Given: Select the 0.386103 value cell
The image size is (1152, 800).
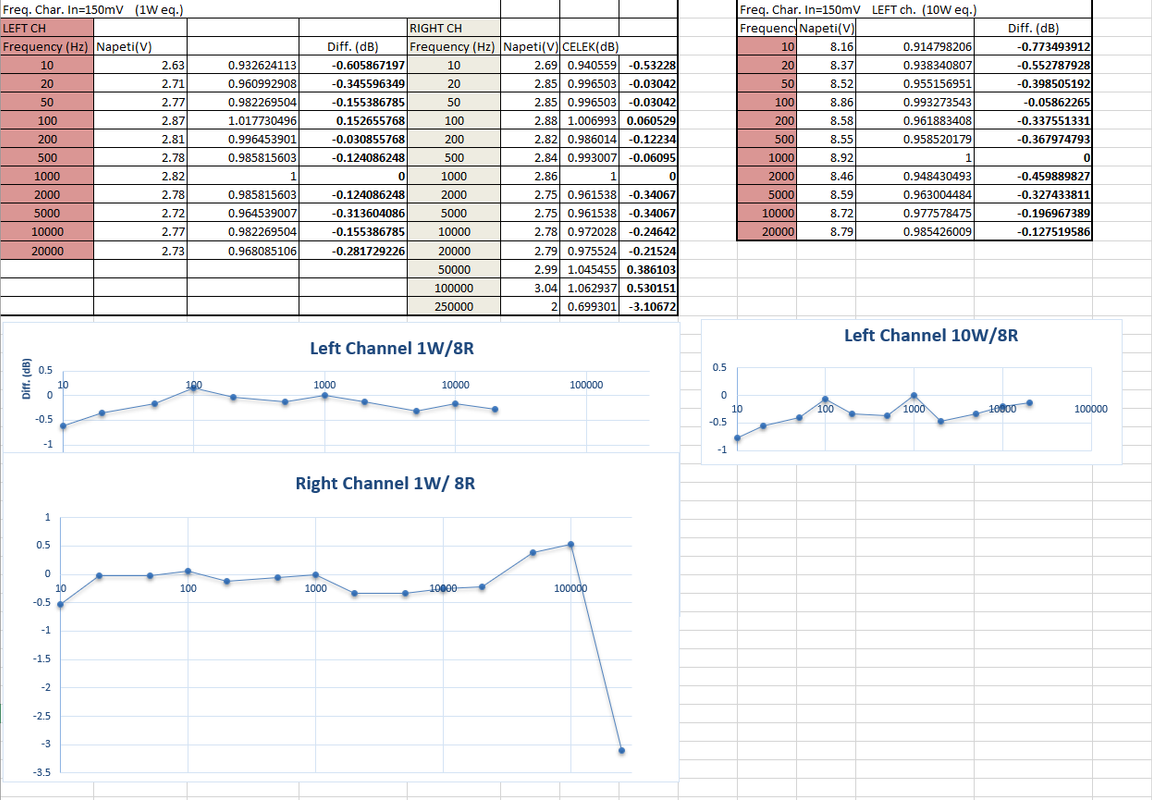Looking at the screenshot, I should coord(648,270).
